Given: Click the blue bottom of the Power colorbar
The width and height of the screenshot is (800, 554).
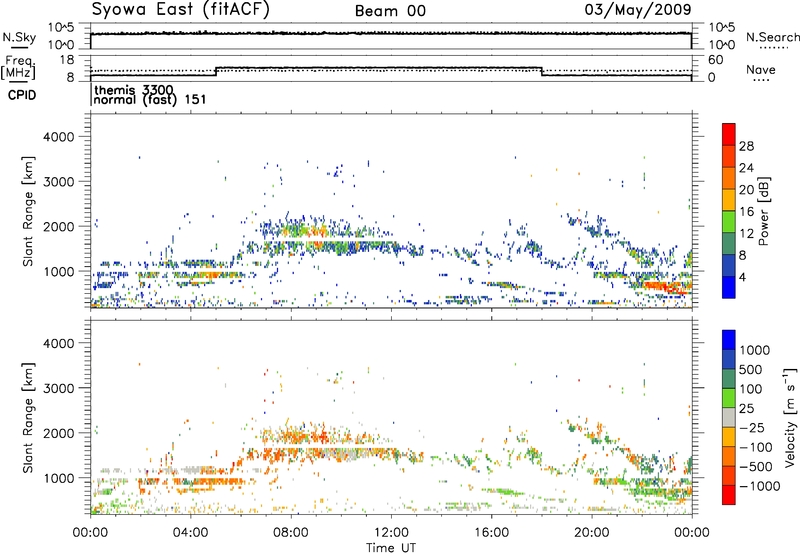Looking at the screenshot, I should 729,287.
